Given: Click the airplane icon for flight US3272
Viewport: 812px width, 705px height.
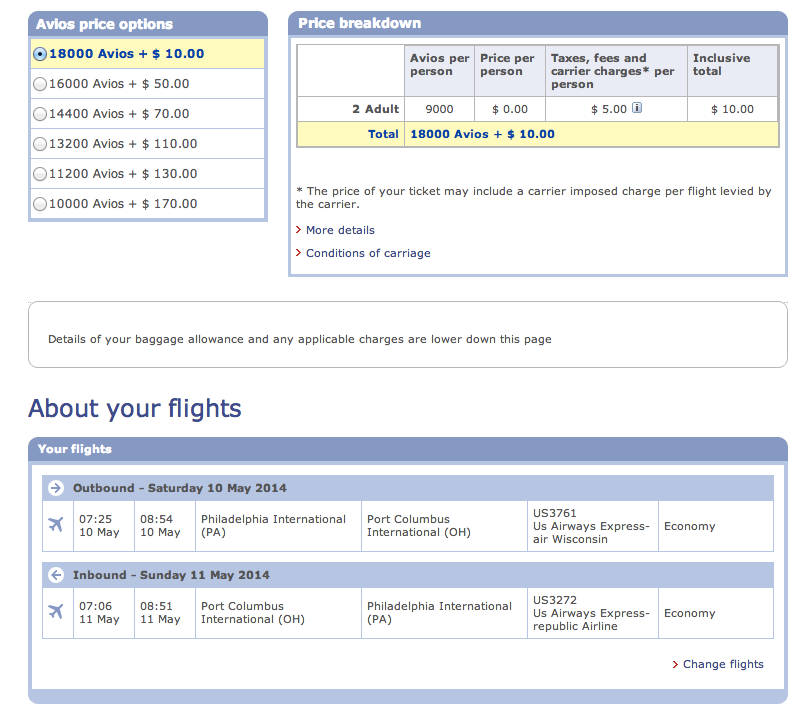Looking at the screenshot, I should point(56,611).
